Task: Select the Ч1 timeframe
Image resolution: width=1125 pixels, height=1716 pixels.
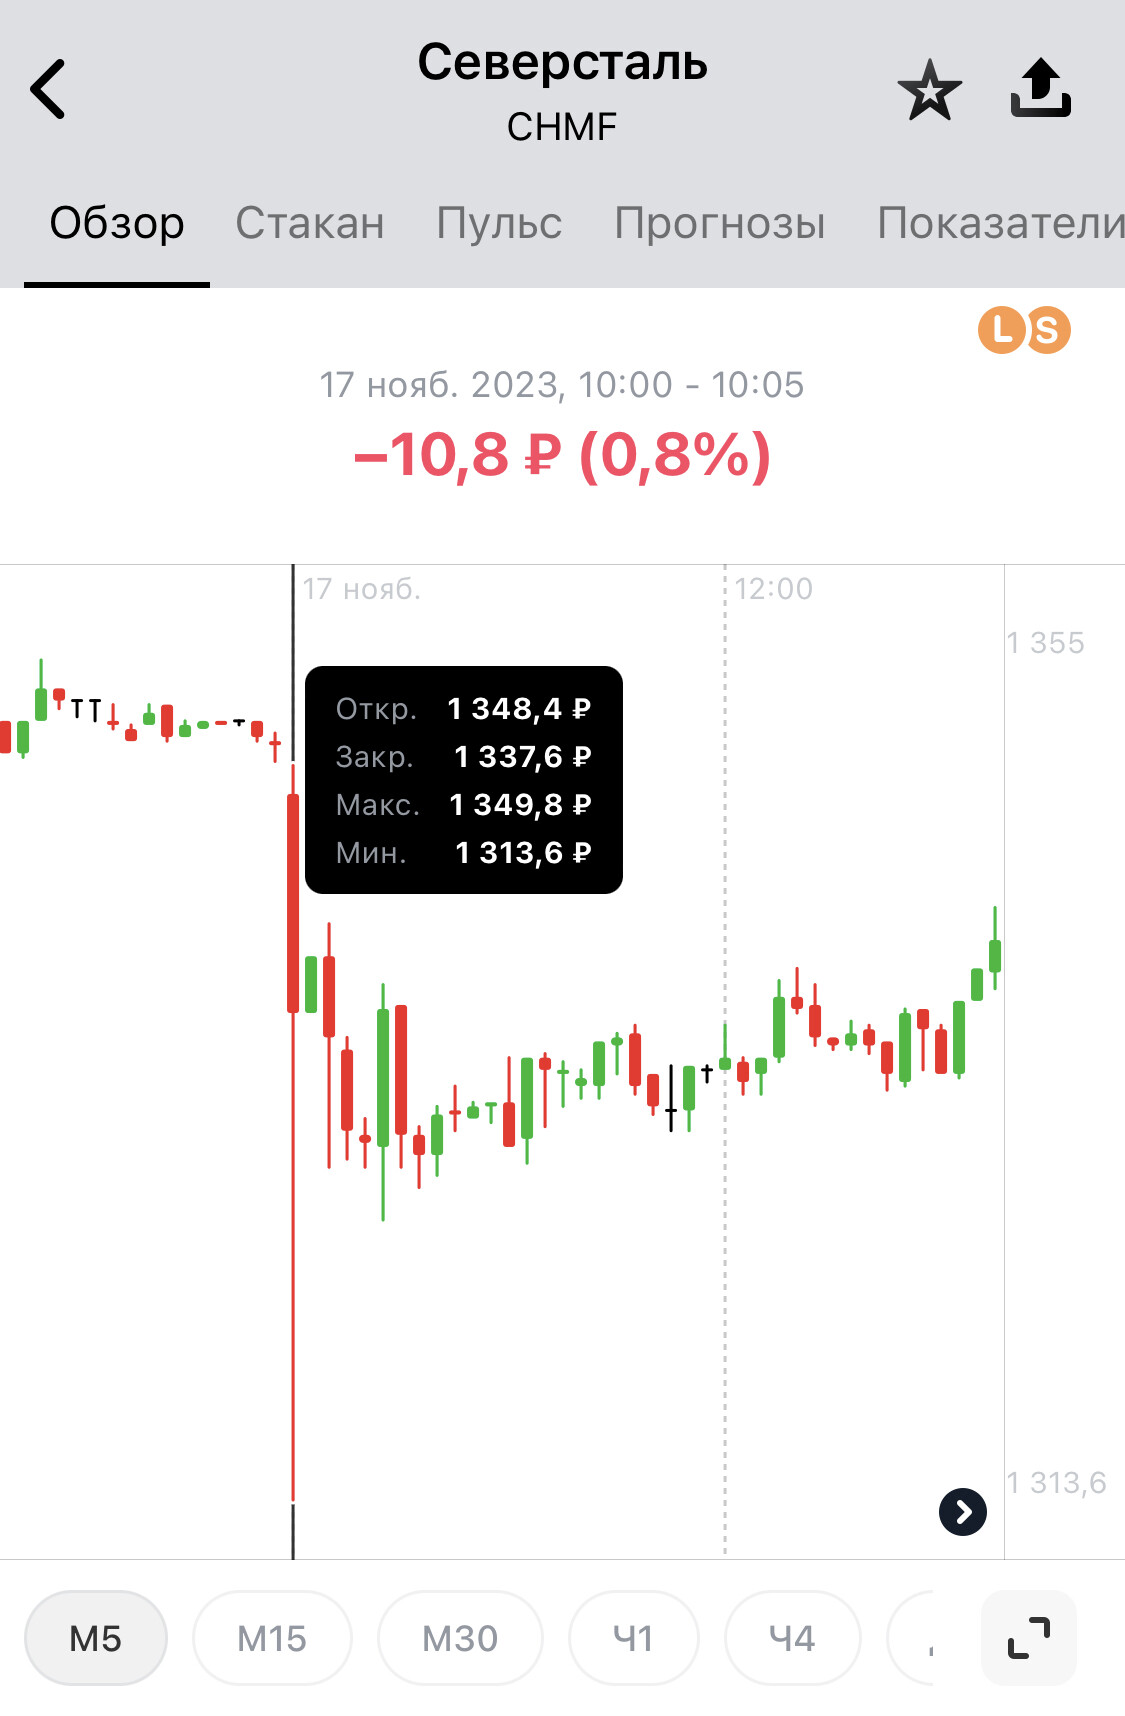Action: click(633, 1638)
